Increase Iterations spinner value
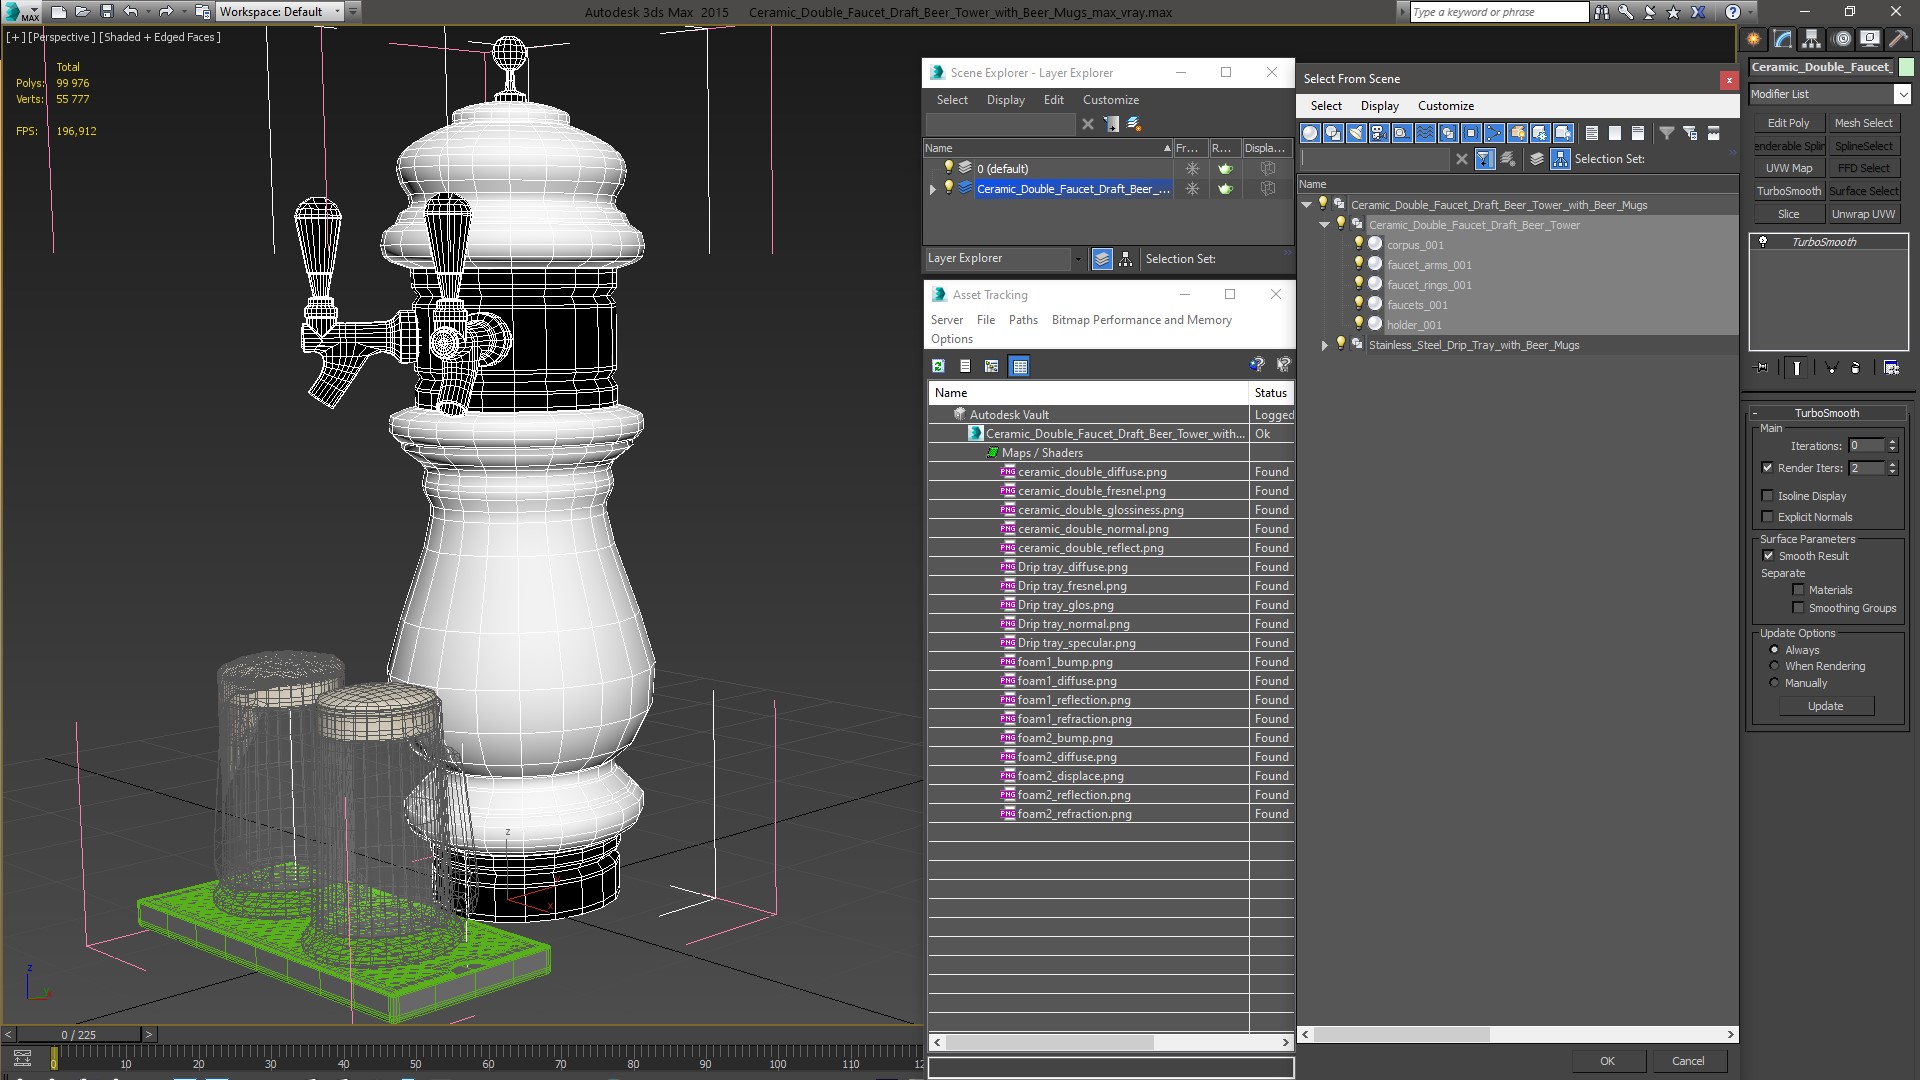Screen dimensions: 1920x1080 [1892, 442]
